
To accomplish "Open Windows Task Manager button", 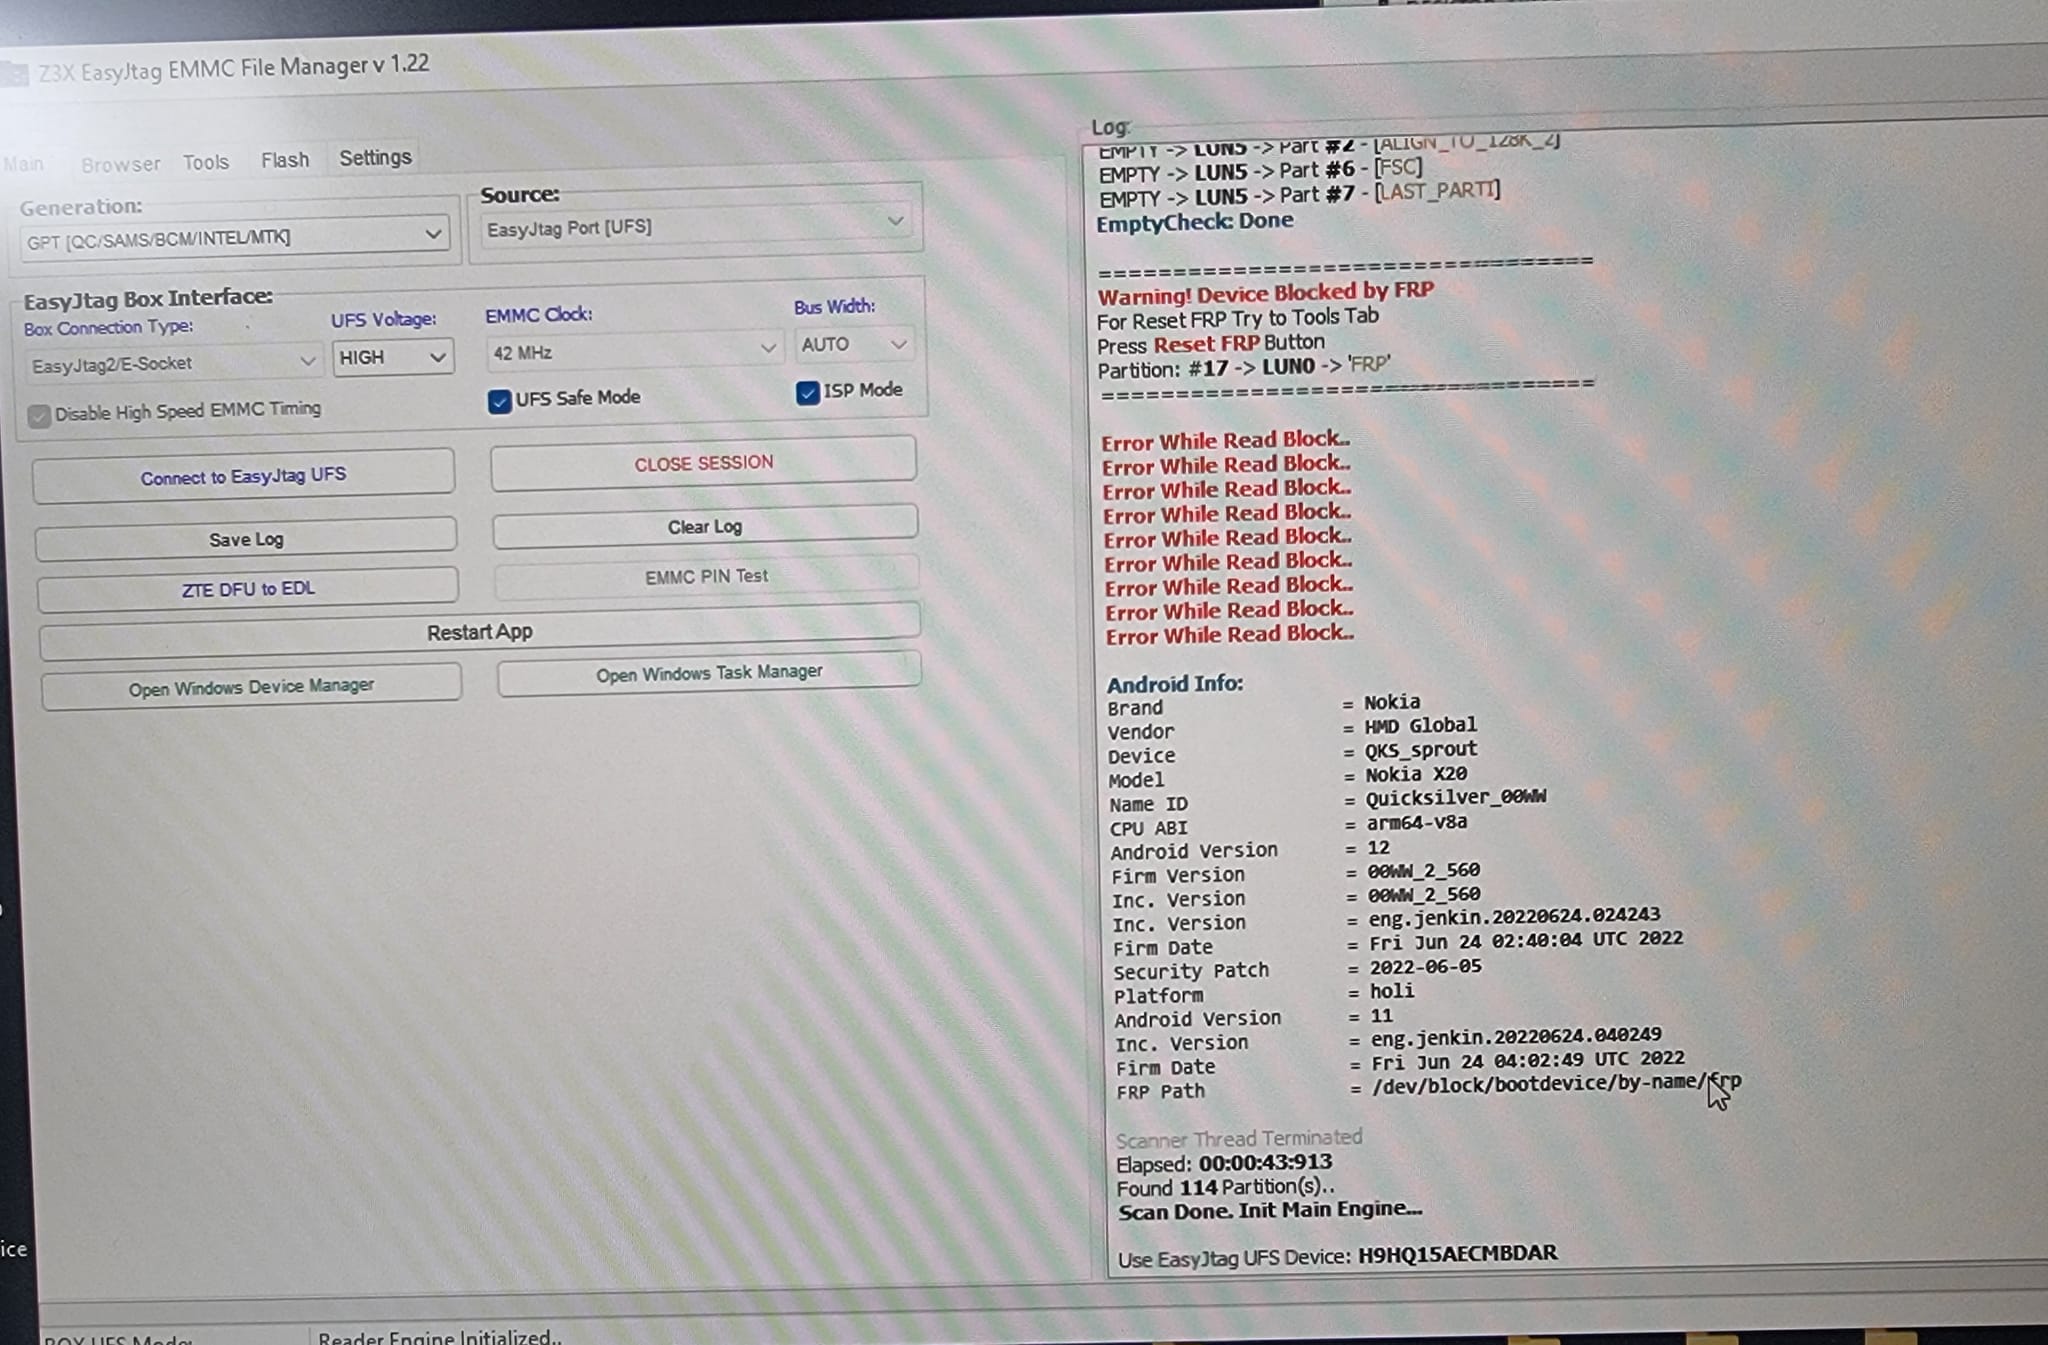I will tap(709, 673).
